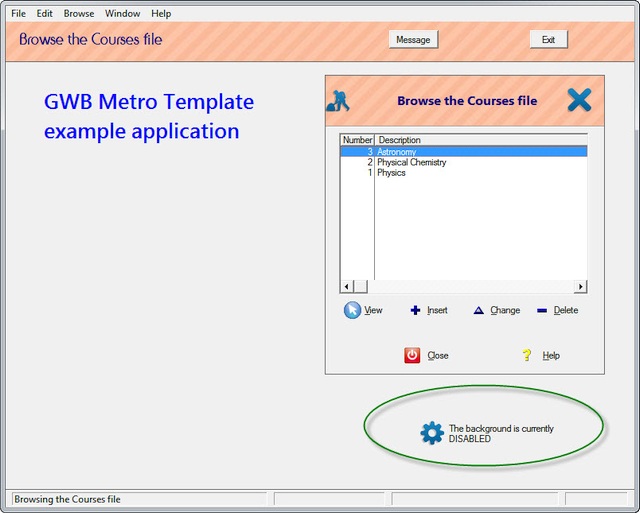
Task: Click the Insert plus icon
Action: point(415,311)
